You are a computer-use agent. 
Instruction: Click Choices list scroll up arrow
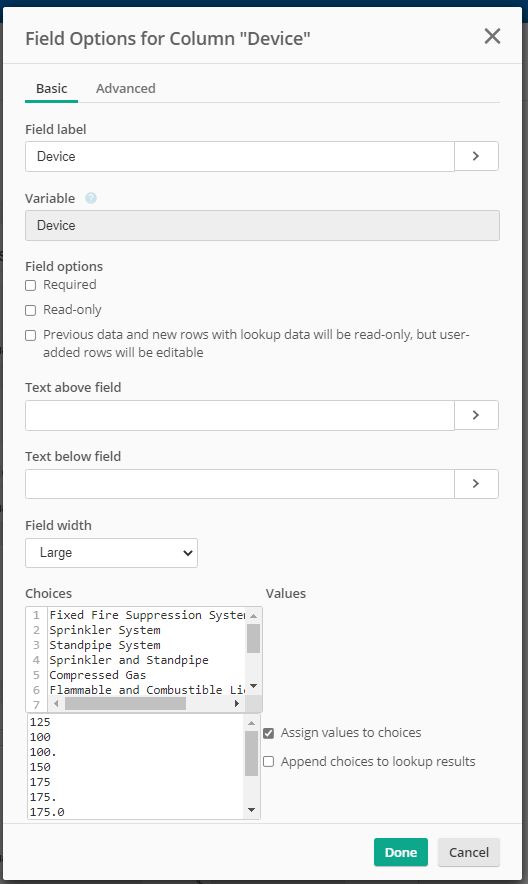[x=254, y=616]
